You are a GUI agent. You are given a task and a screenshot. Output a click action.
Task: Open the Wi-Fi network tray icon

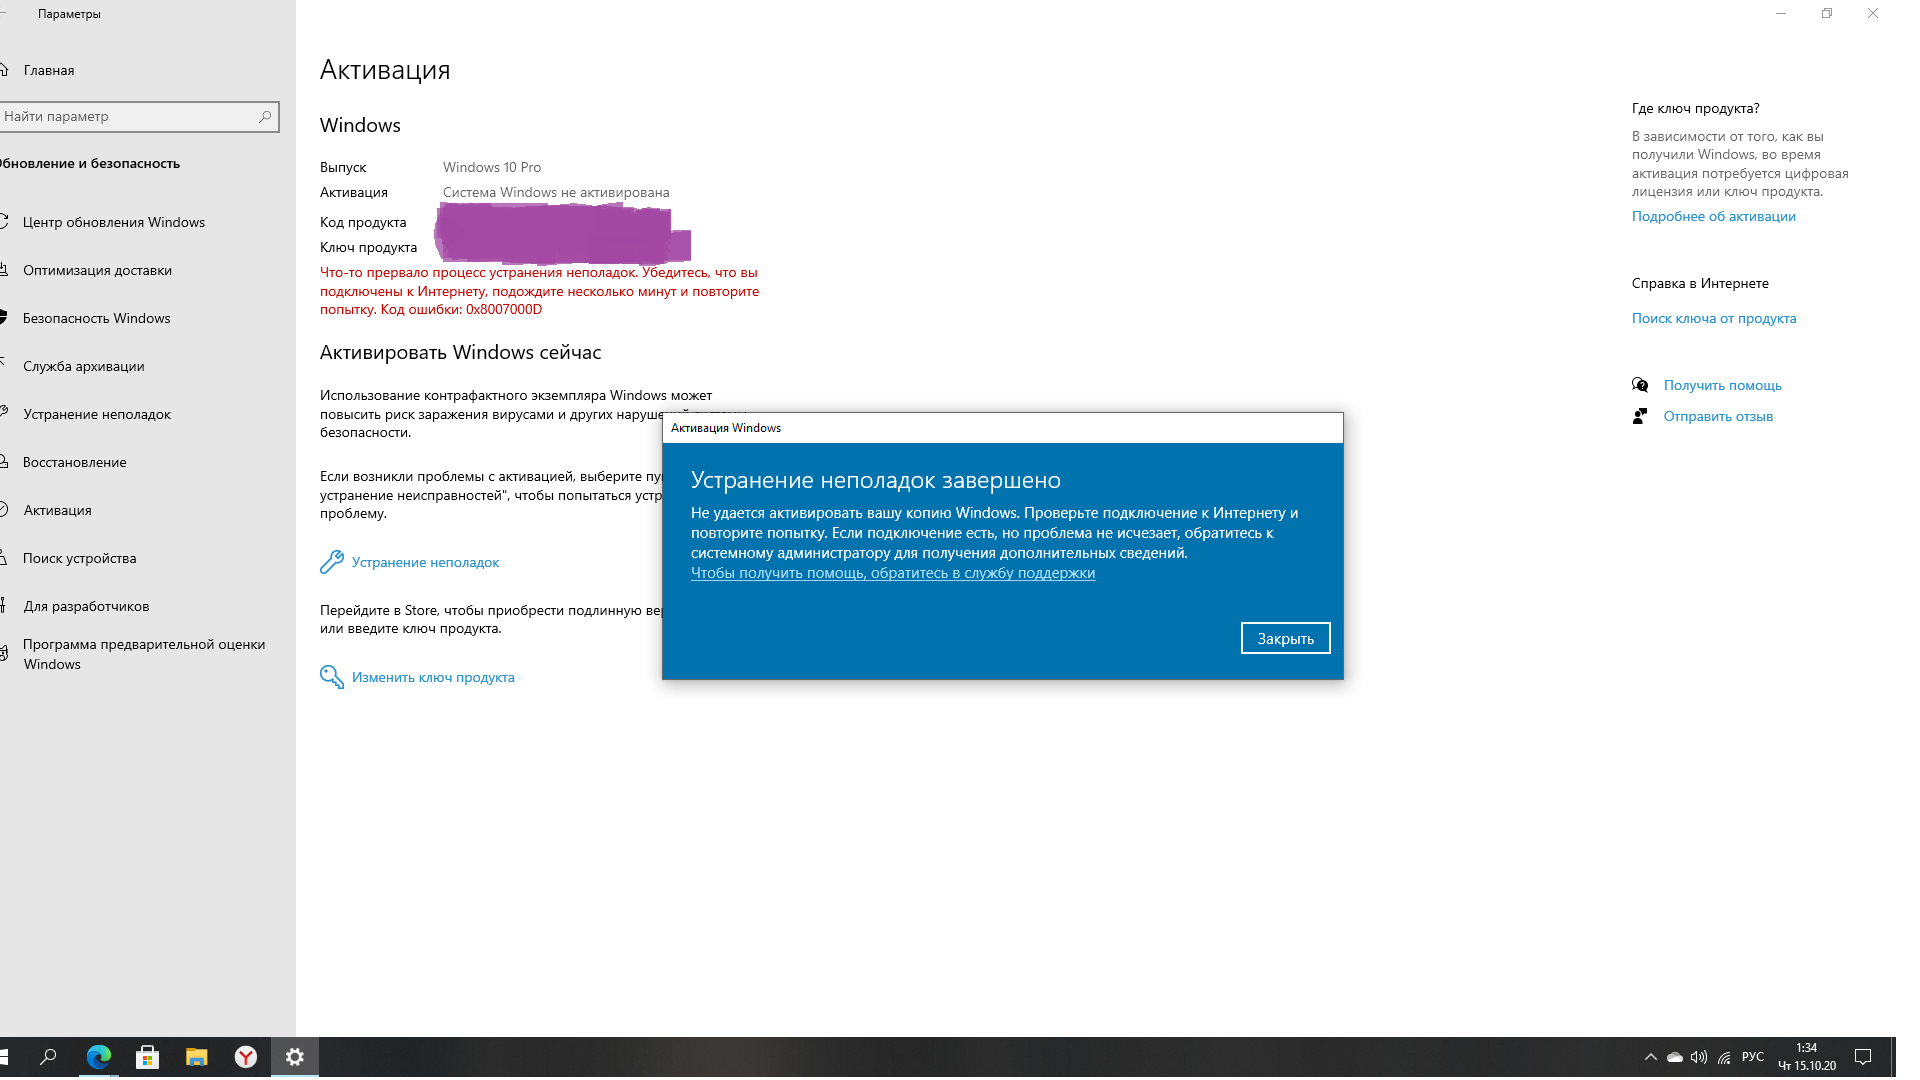click(x=1724, y=1057)
